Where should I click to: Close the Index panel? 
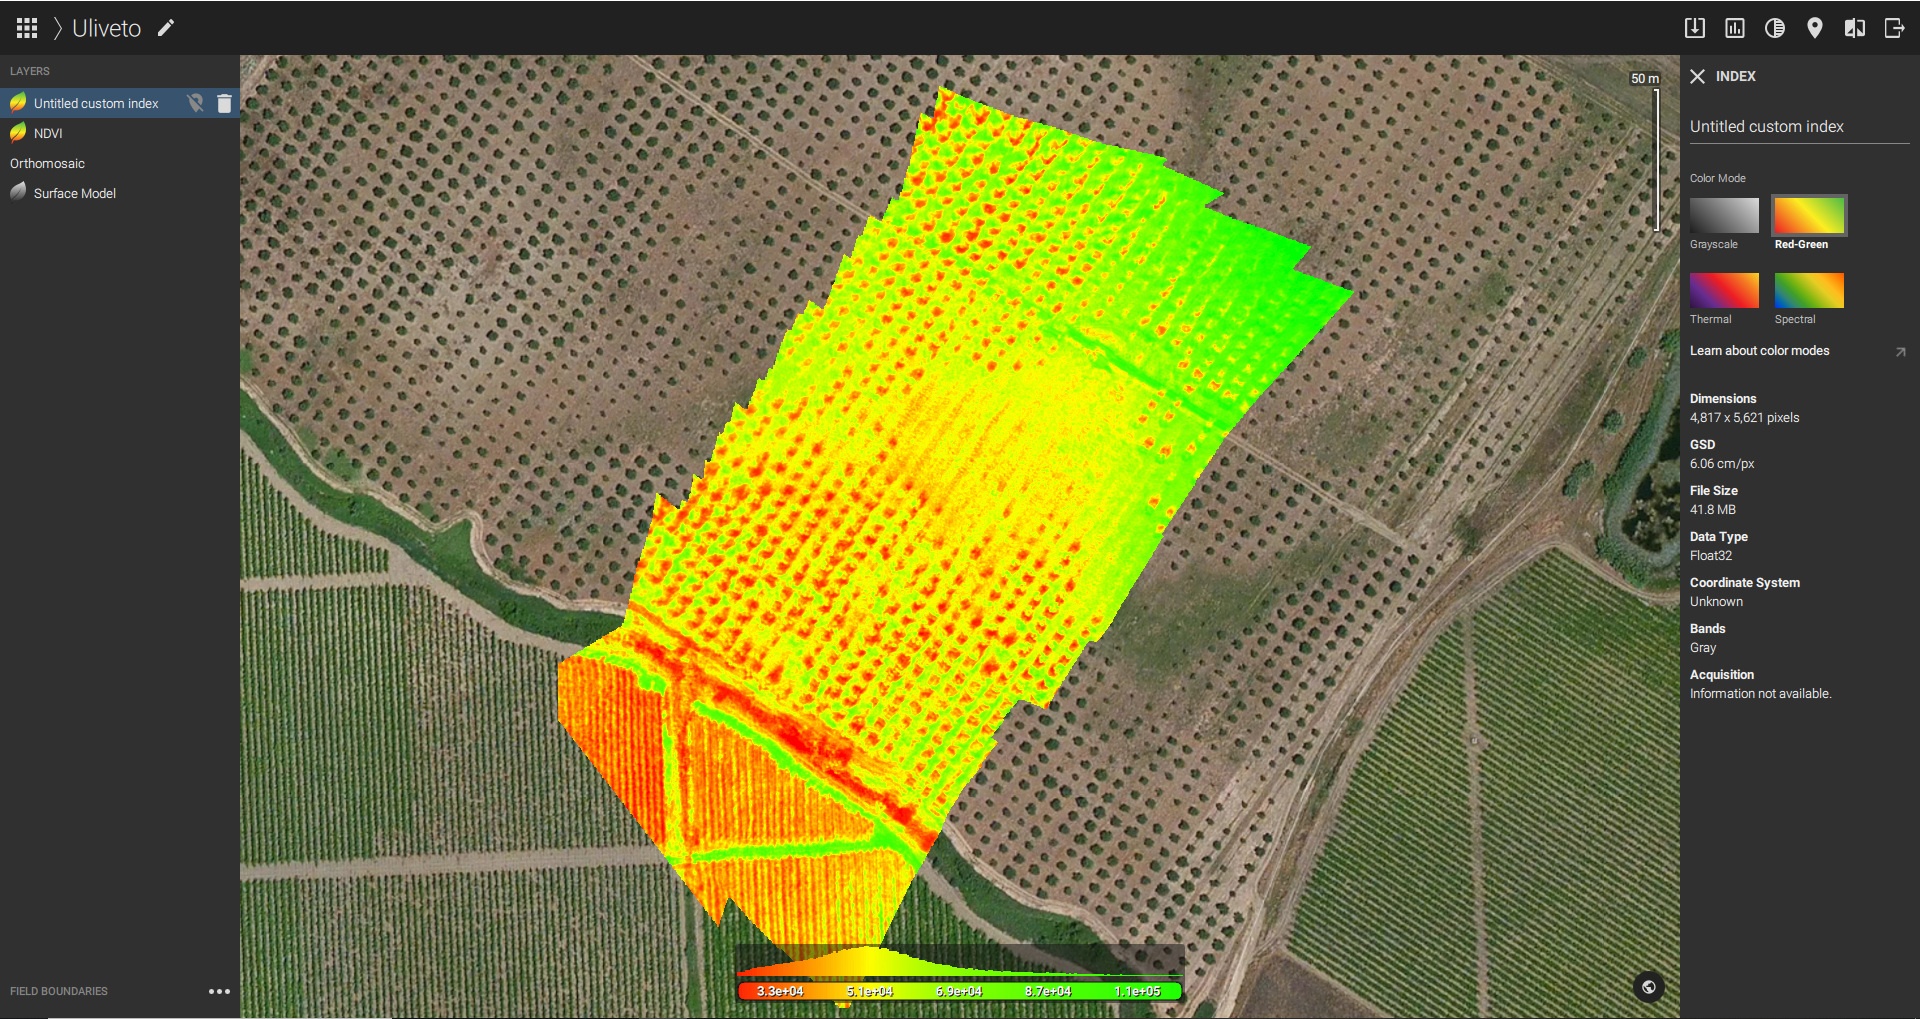click(x=1697, y=76)
